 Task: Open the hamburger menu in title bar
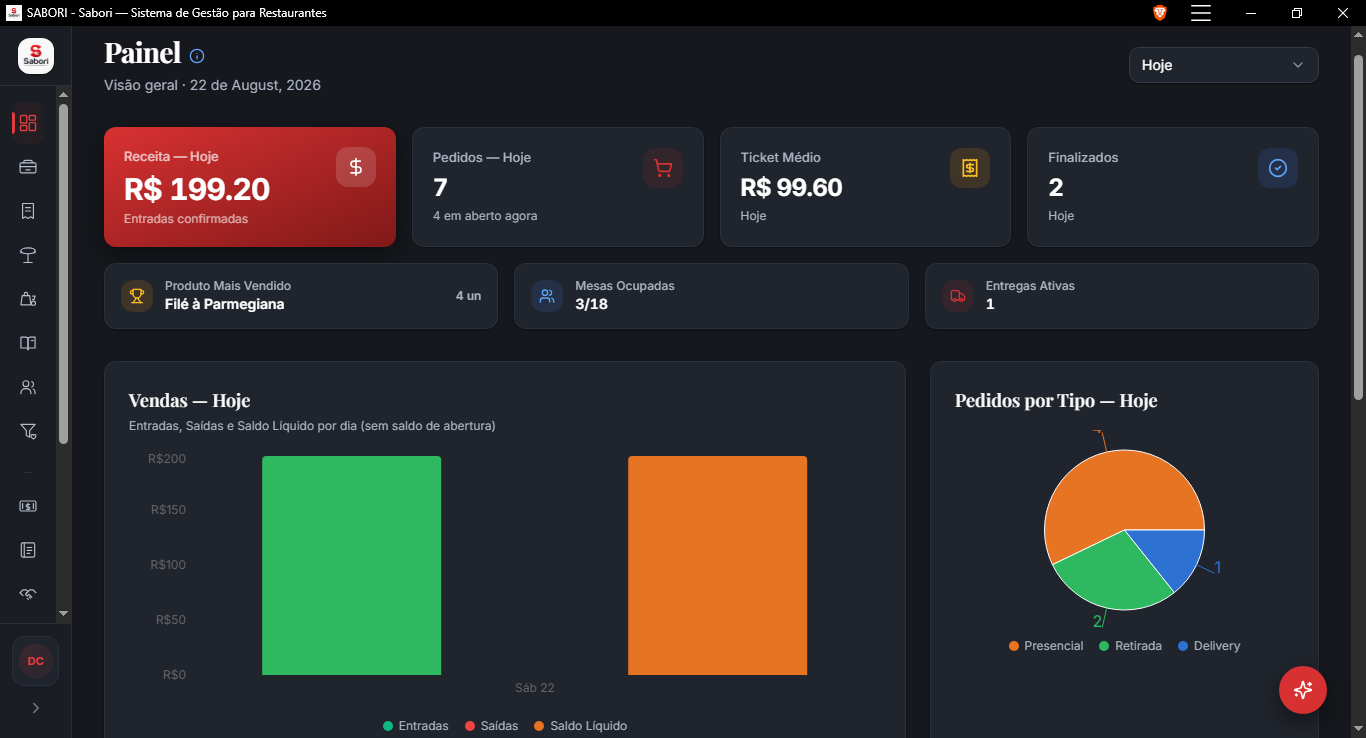(1201, 13)
